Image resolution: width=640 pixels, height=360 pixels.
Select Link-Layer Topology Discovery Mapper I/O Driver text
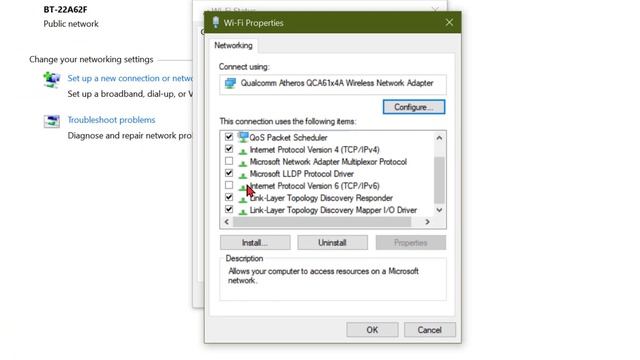[x=333, y=210]
